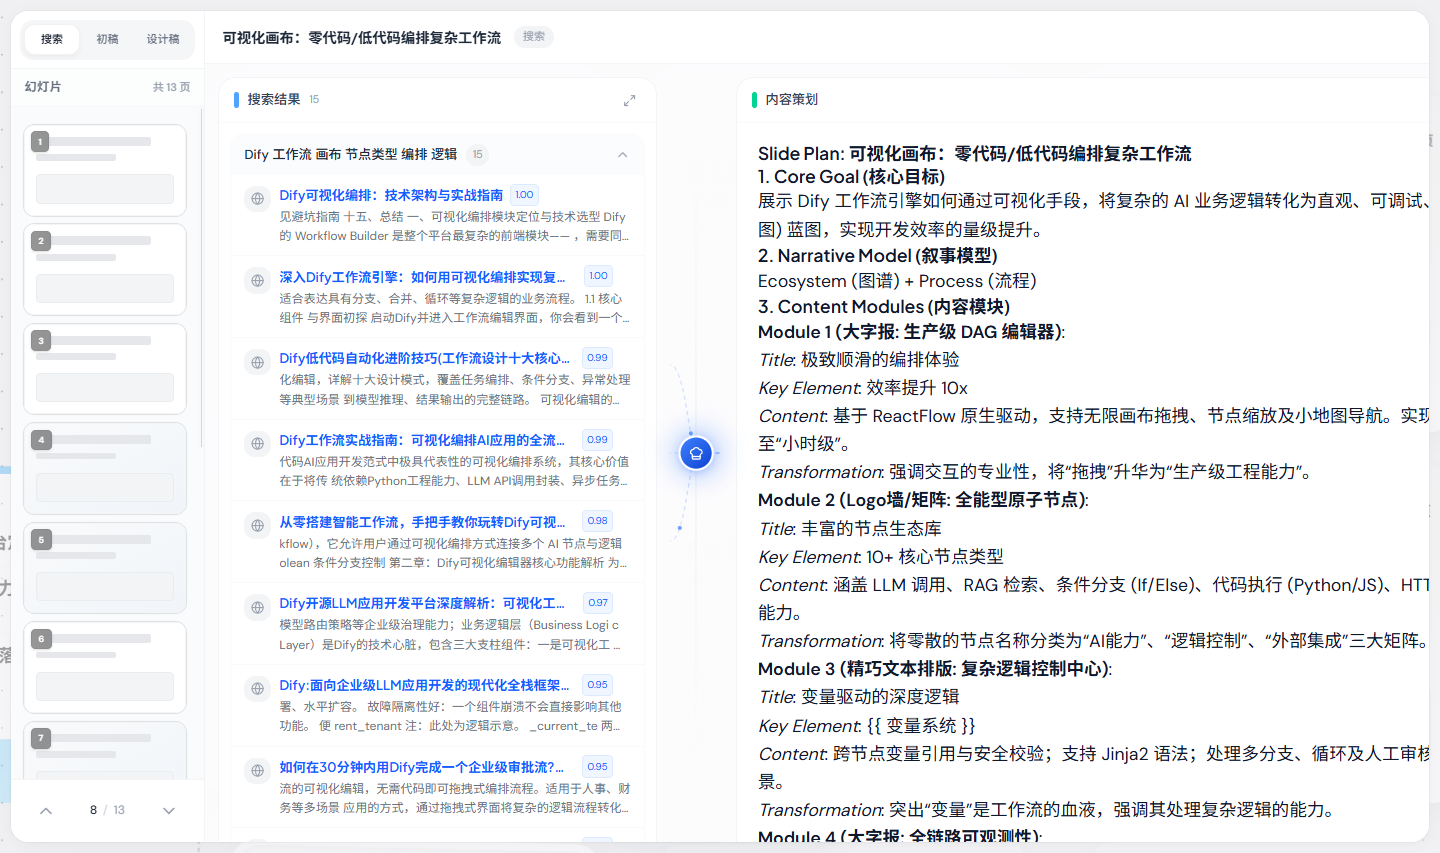Select slide 4 thumbnail

(x=105, y=468)
